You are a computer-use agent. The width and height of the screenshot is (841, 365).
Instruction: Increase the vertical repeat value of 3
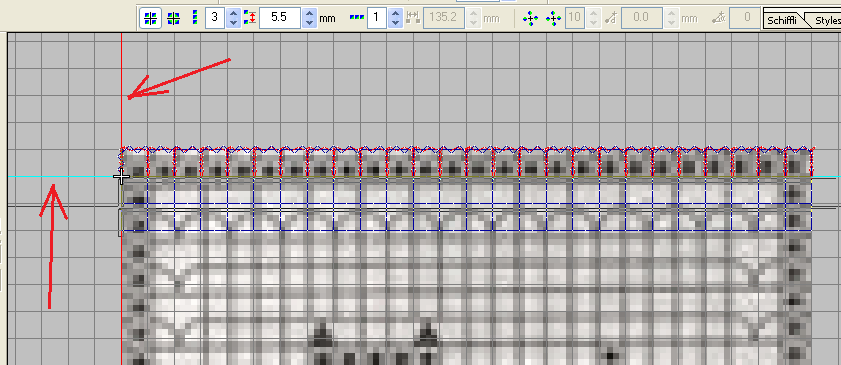tap(233, 13)
